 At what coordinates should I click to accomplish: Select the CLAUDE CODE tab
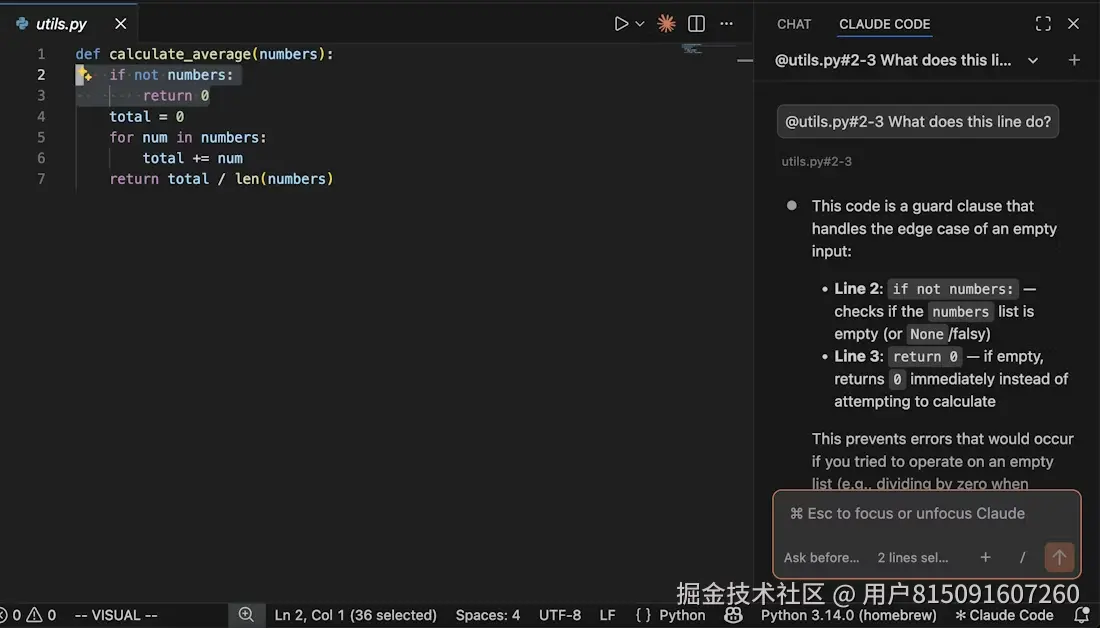coord(884,23)
